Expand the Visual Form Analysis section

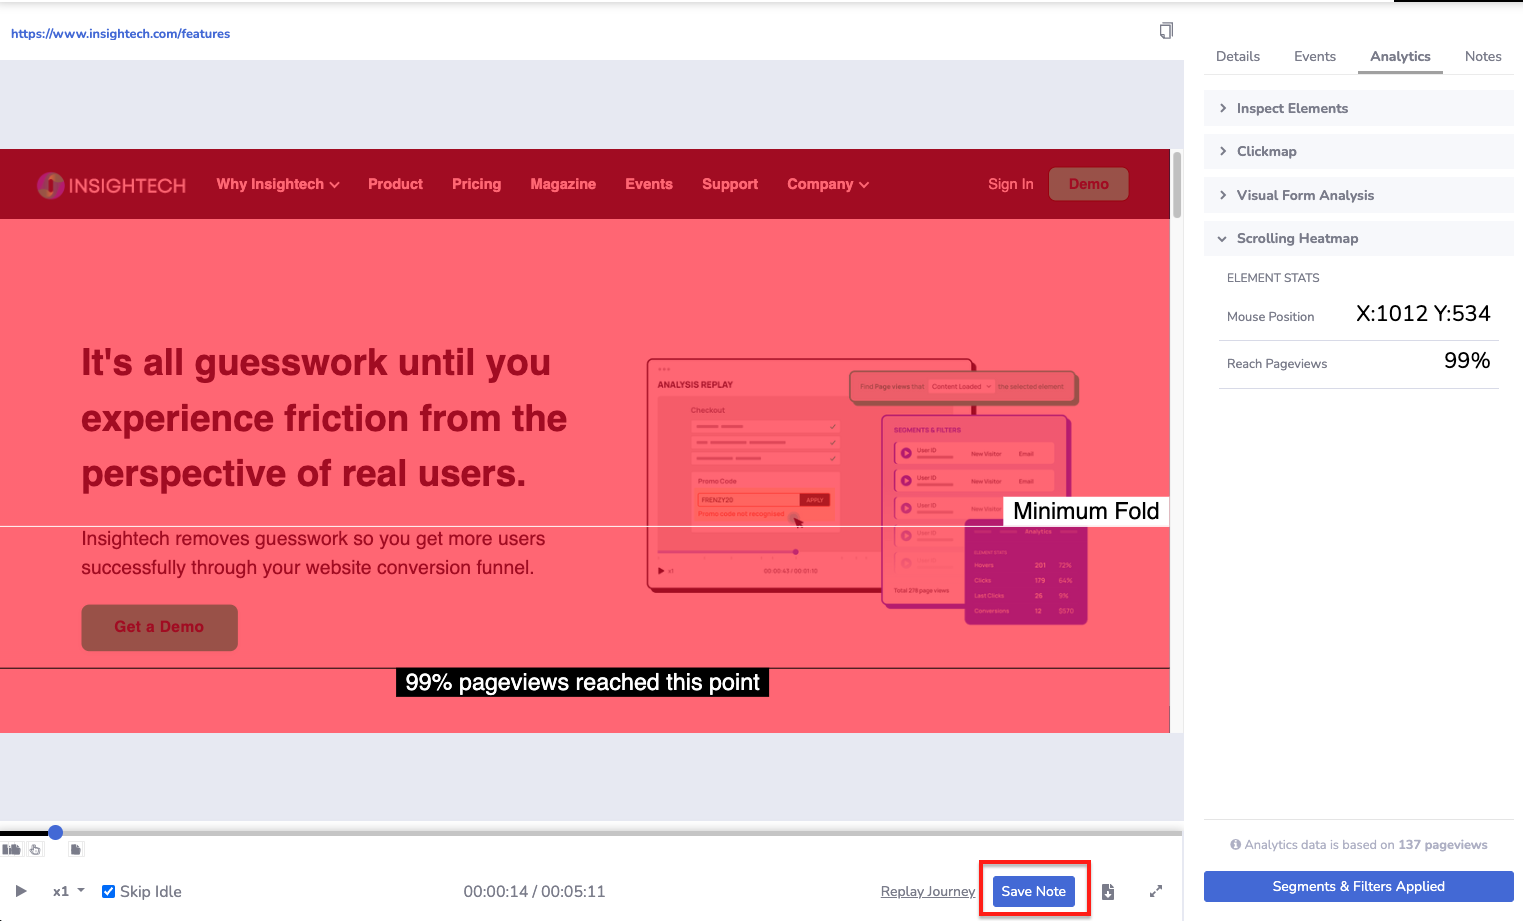[x=1358, y=195]
